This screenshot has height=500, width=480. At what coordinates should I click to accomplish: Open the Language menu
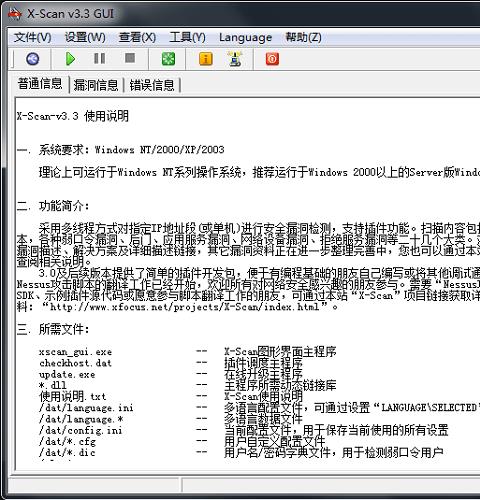click(x=245, y=37)
